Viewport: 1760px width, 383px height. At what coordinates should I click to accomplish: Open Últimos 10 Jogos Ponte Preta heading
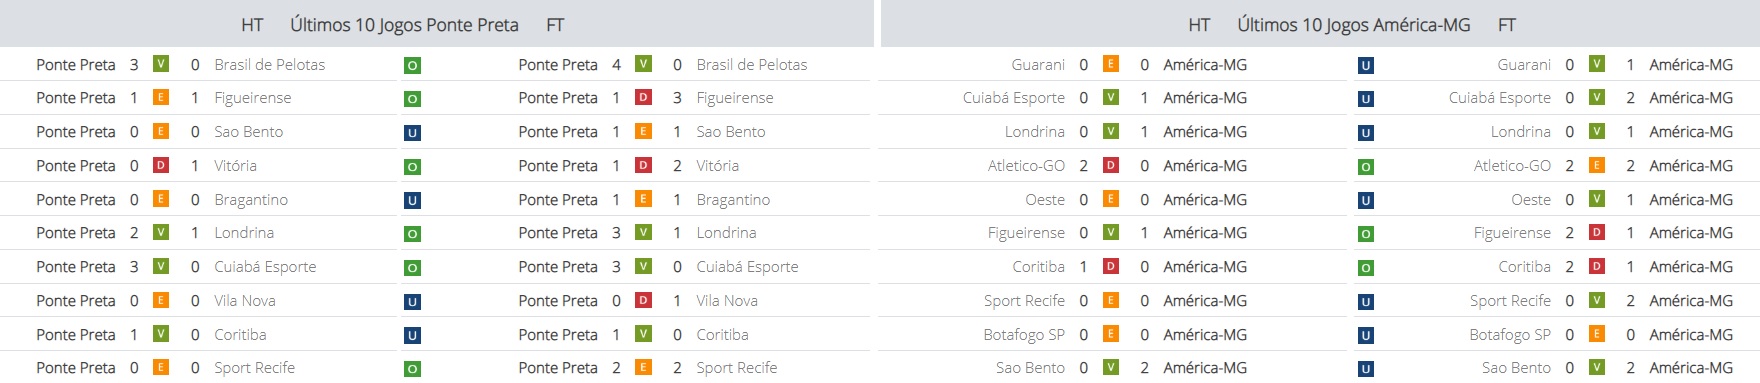coord(404,25)
